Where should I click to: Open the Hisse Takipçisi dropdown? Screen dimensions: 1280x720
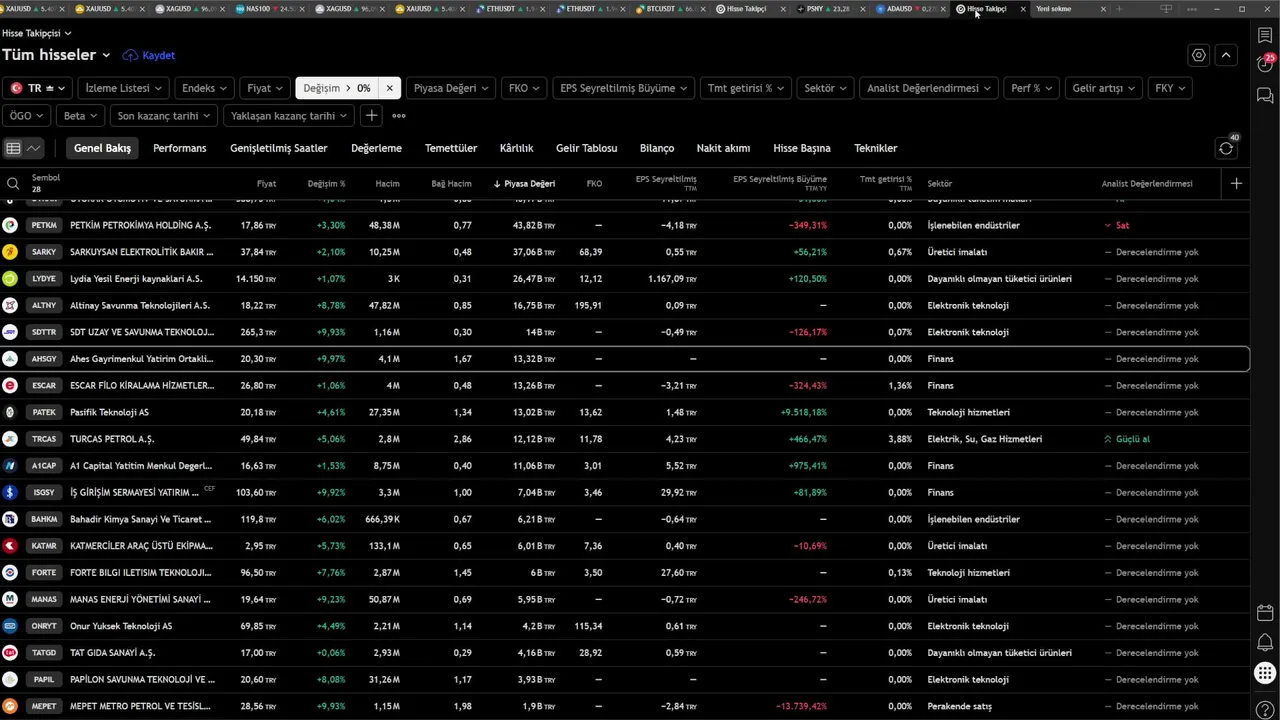pos(37,33)
